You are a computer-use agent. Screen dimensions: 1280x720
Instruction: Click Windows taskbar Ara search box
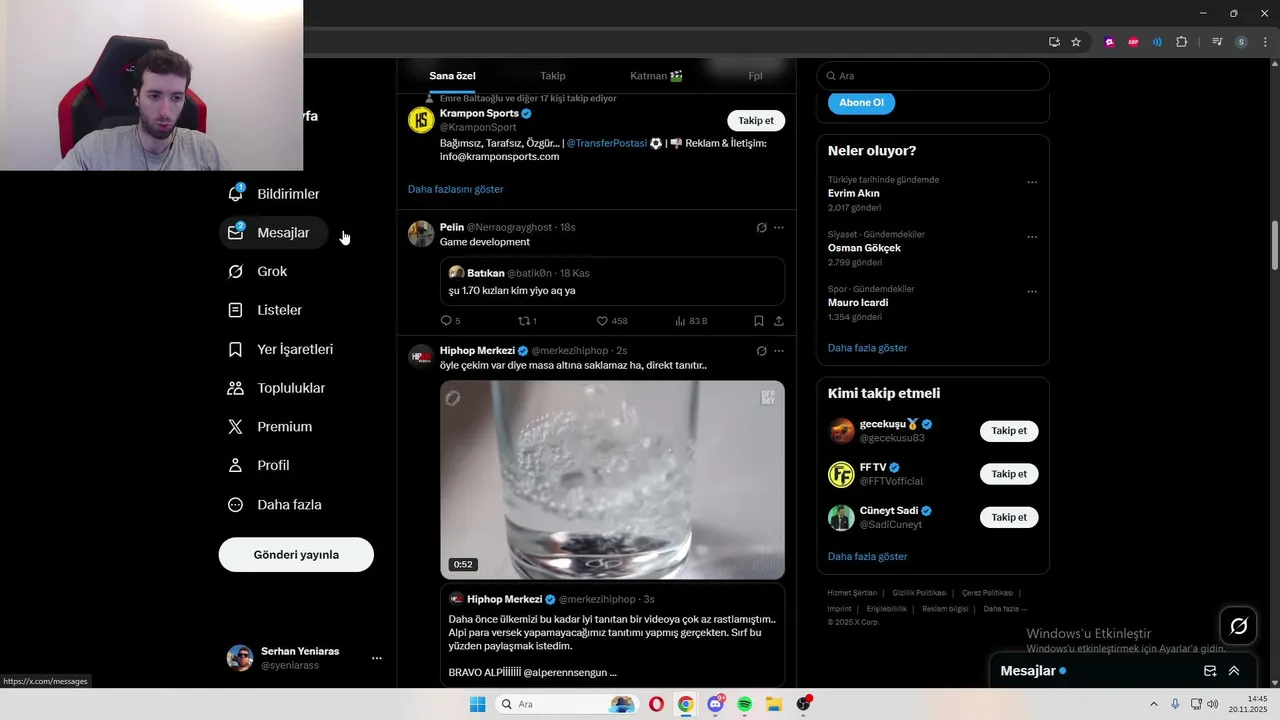pos(567,704)
